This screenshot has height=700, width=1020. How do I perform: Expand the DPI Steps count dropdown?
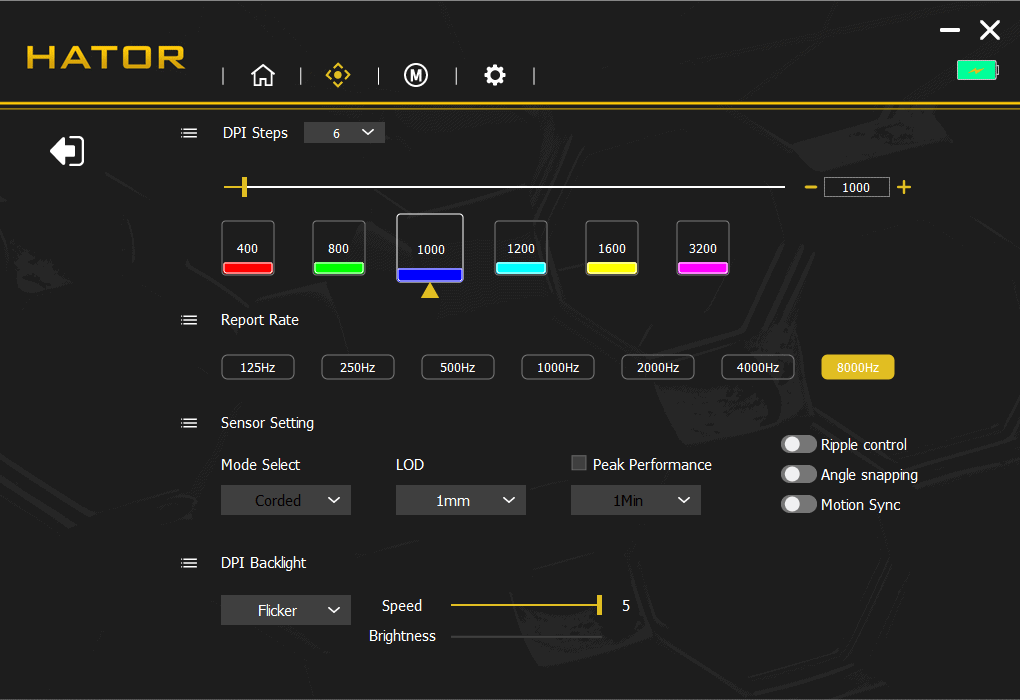(344, 133)
